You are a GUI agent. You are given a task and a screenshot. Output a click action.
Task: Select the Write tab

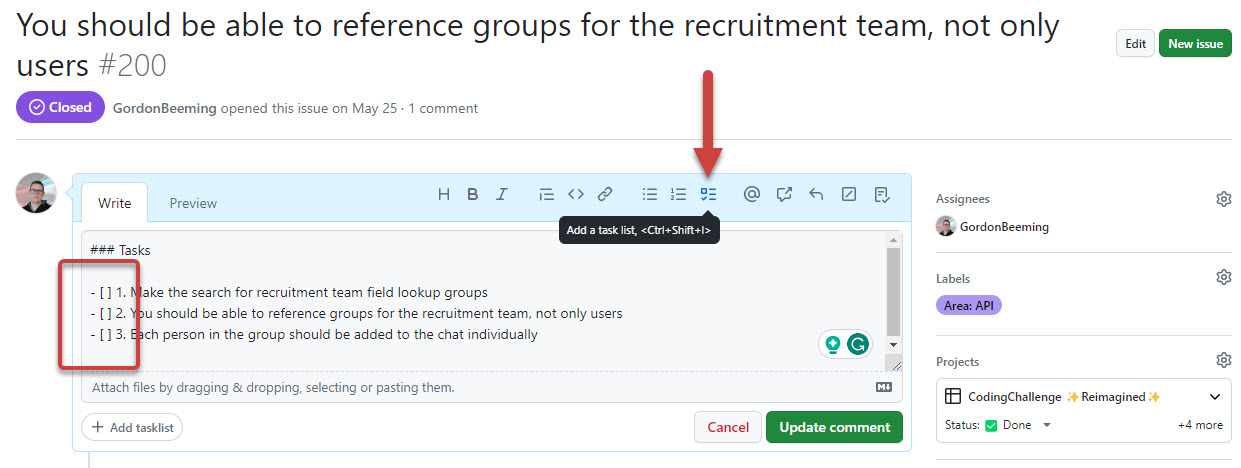[x=114, y=203]
